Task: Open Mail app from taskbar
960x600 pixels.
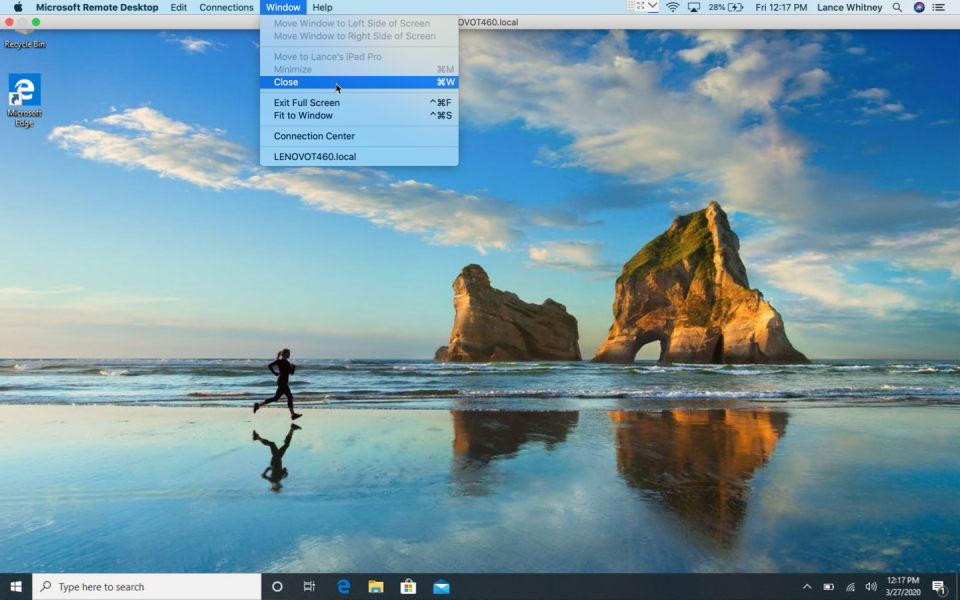Action: tap(441, 587)
